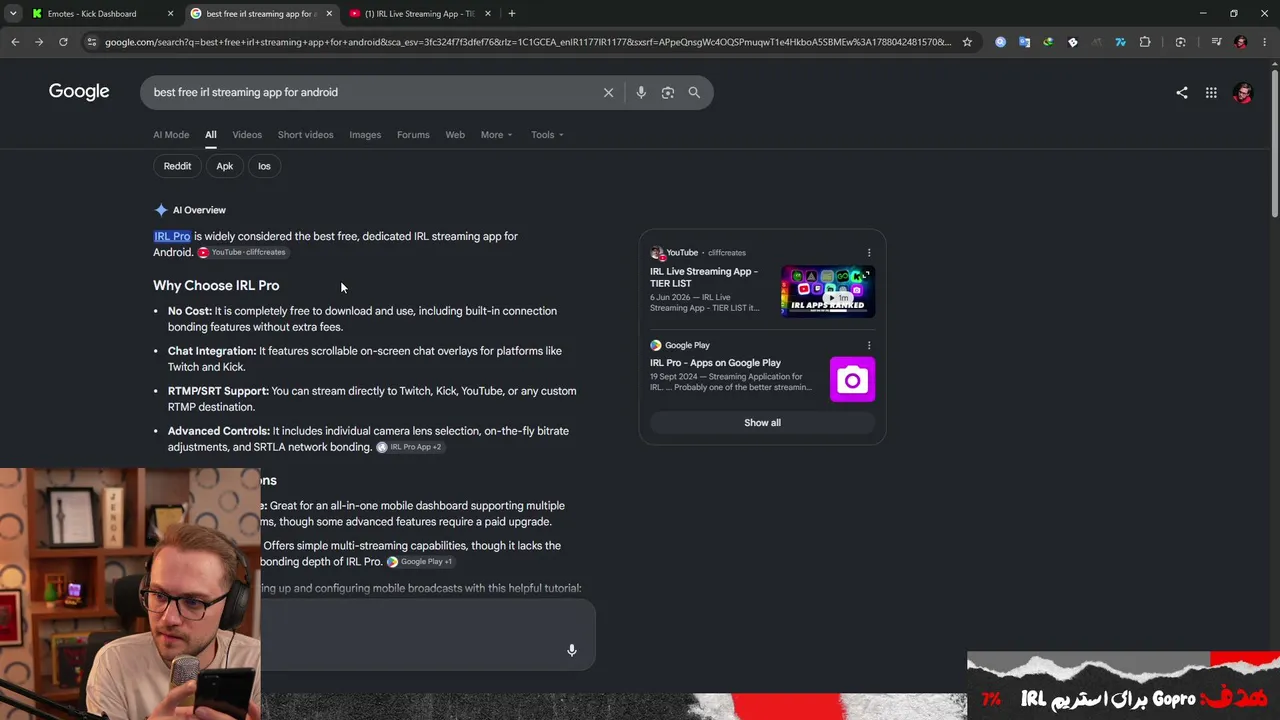Open the Extensions puzzle menu
1280x720 pixels.
(x=1145, y=42)
